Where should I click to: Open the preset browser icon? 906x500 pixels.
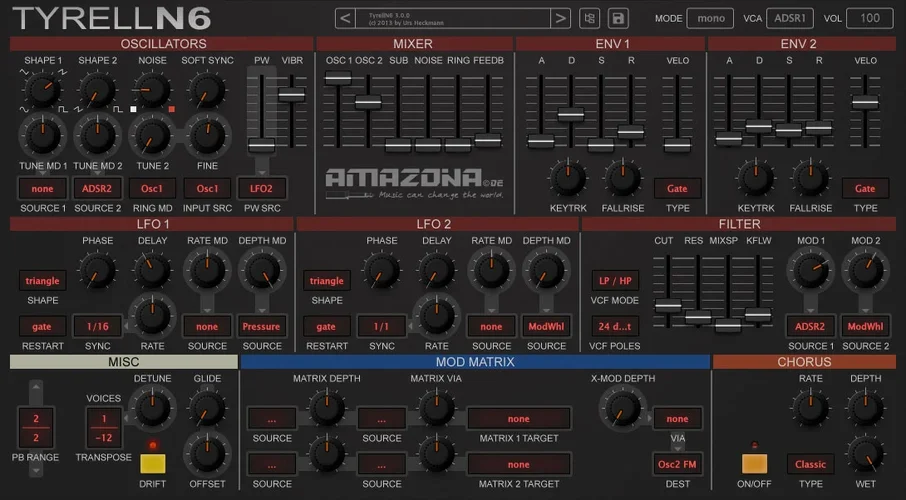589,18
